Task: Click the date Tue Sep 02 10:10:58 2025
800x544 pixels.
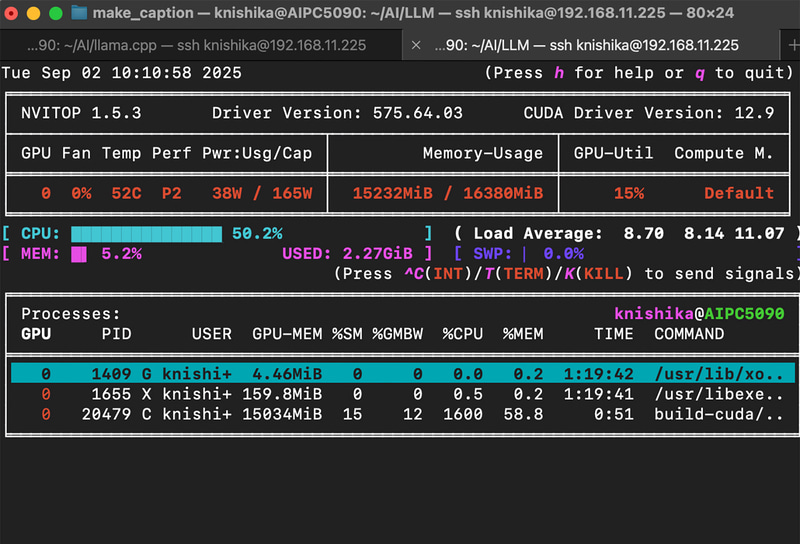Action: pos(121,73)
